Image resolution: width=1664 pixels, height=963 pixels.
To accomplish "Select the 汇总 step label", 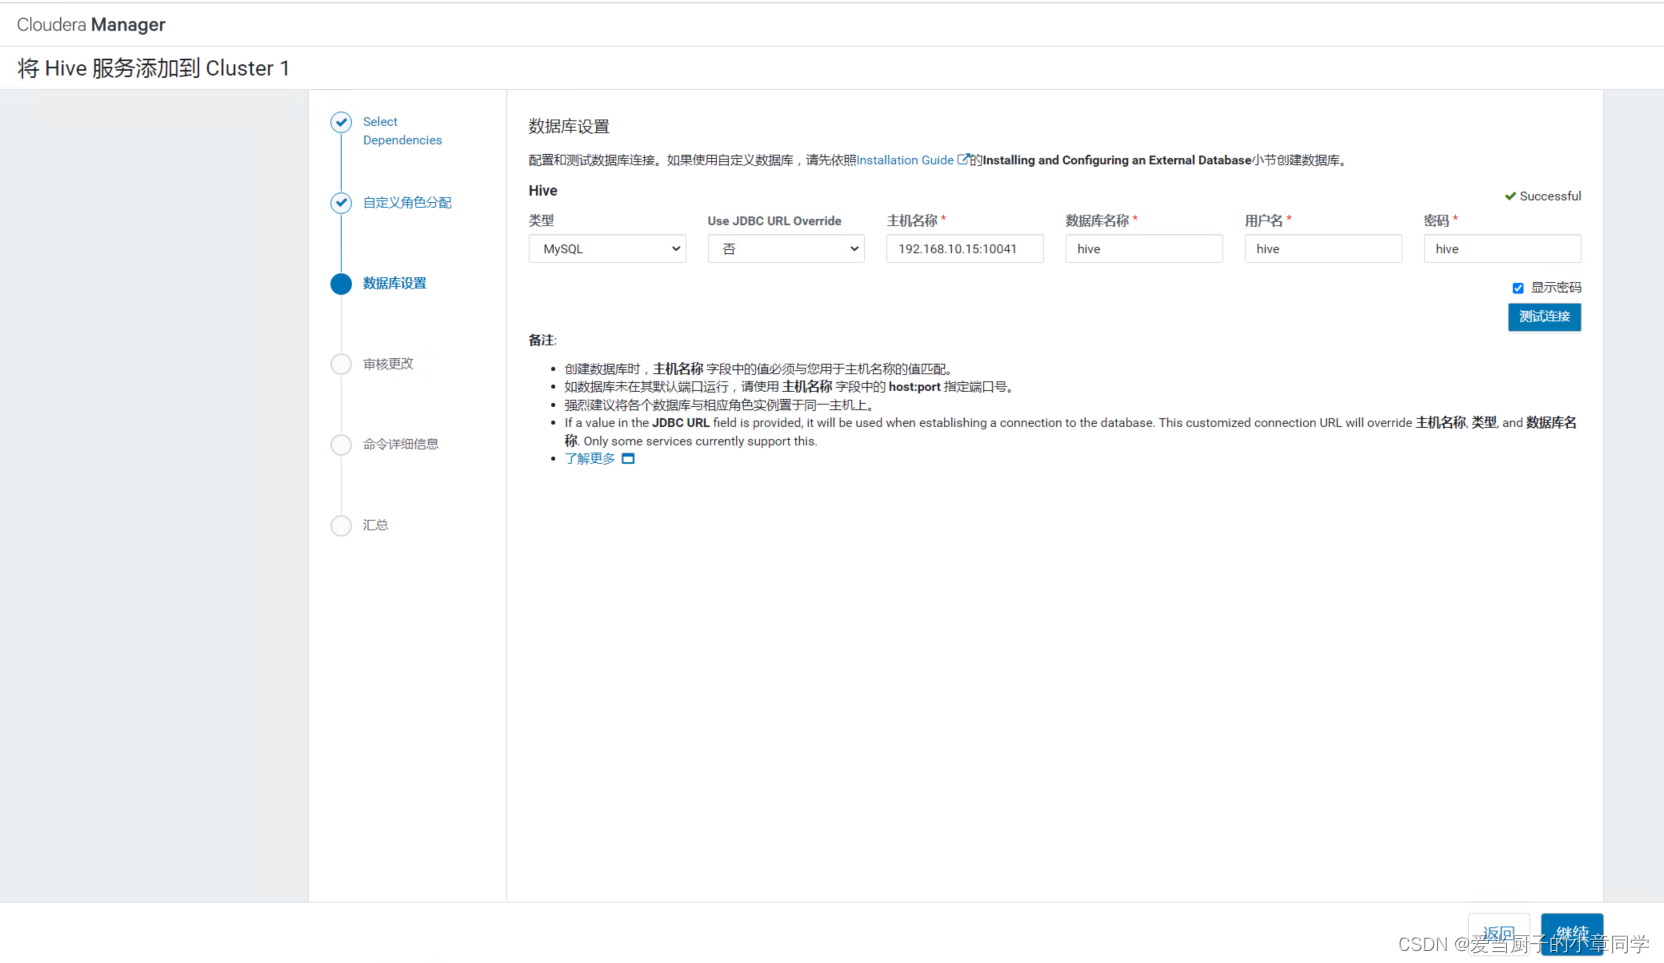I will pyautogui.click(x=375, y=525).
